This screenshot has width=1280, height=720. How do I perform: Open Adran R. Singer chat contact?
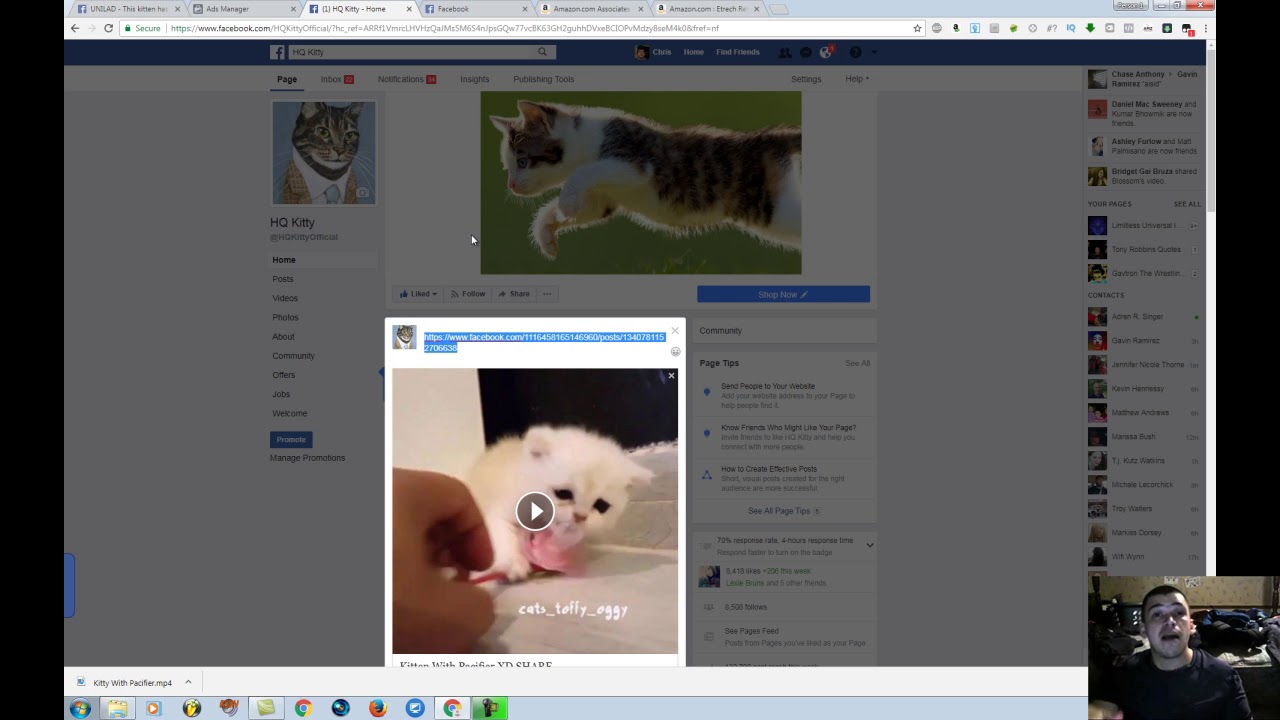coord(1137,317)
